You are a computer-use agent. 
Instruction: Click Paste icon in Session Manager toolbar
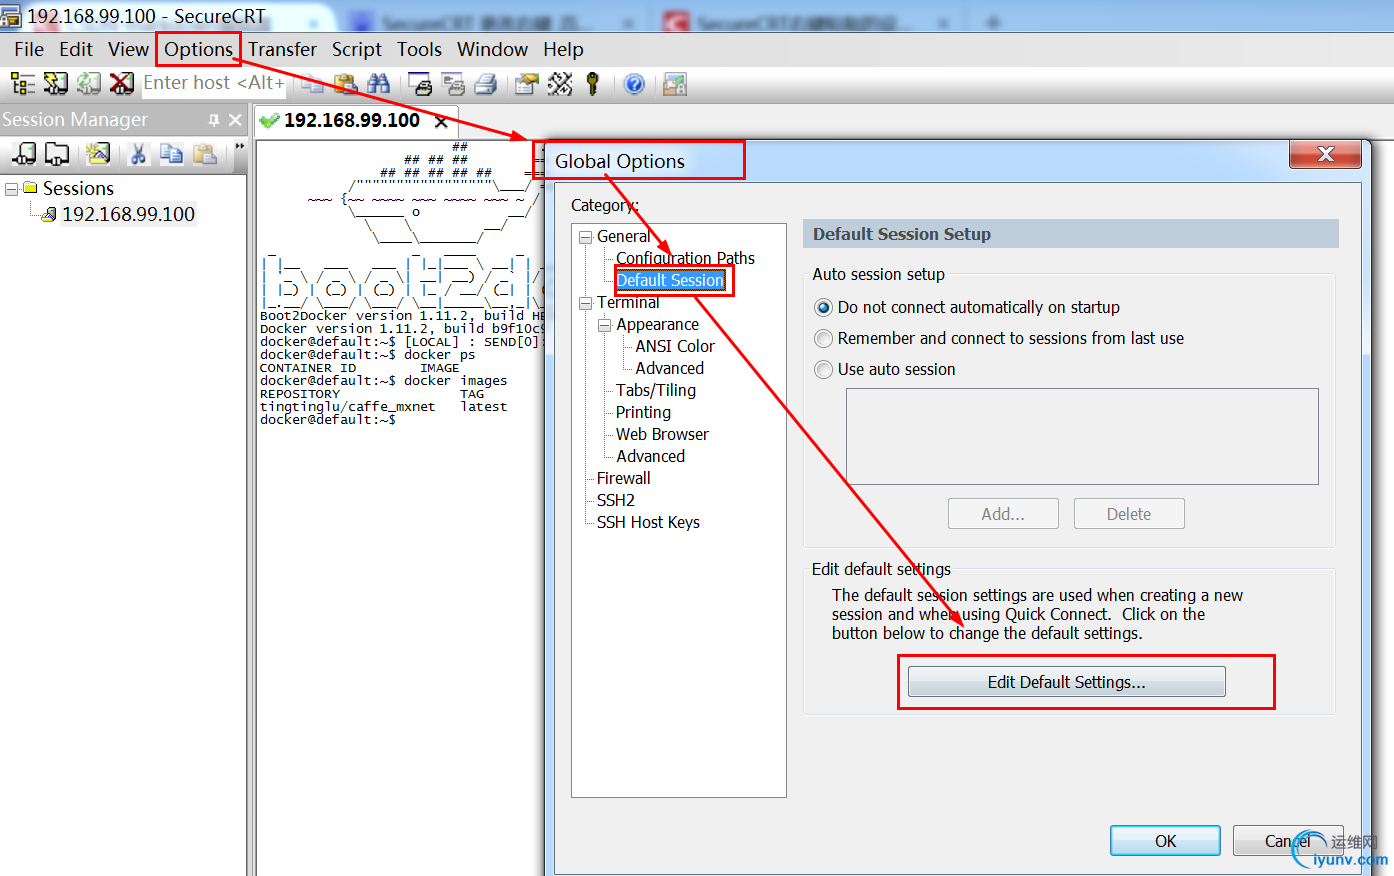[205, 153]
